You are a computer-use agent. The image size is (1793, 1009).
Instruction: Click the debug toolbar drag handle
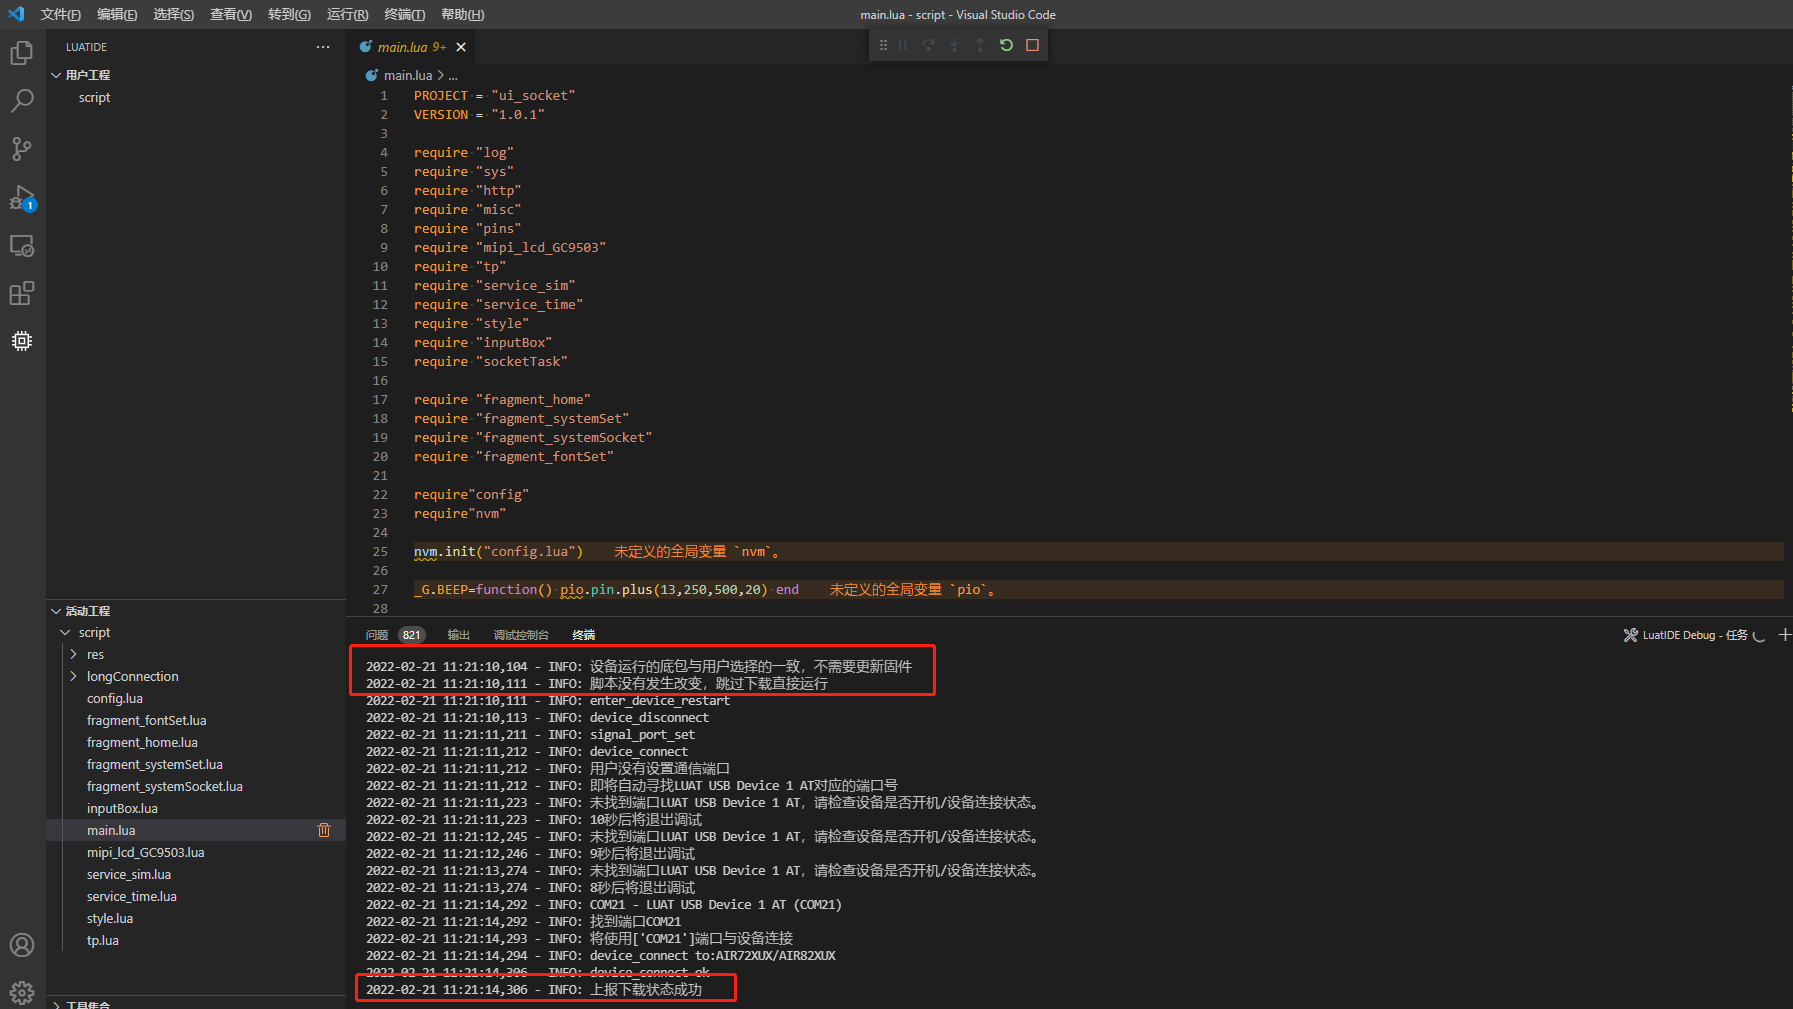(x=883, y=45)
